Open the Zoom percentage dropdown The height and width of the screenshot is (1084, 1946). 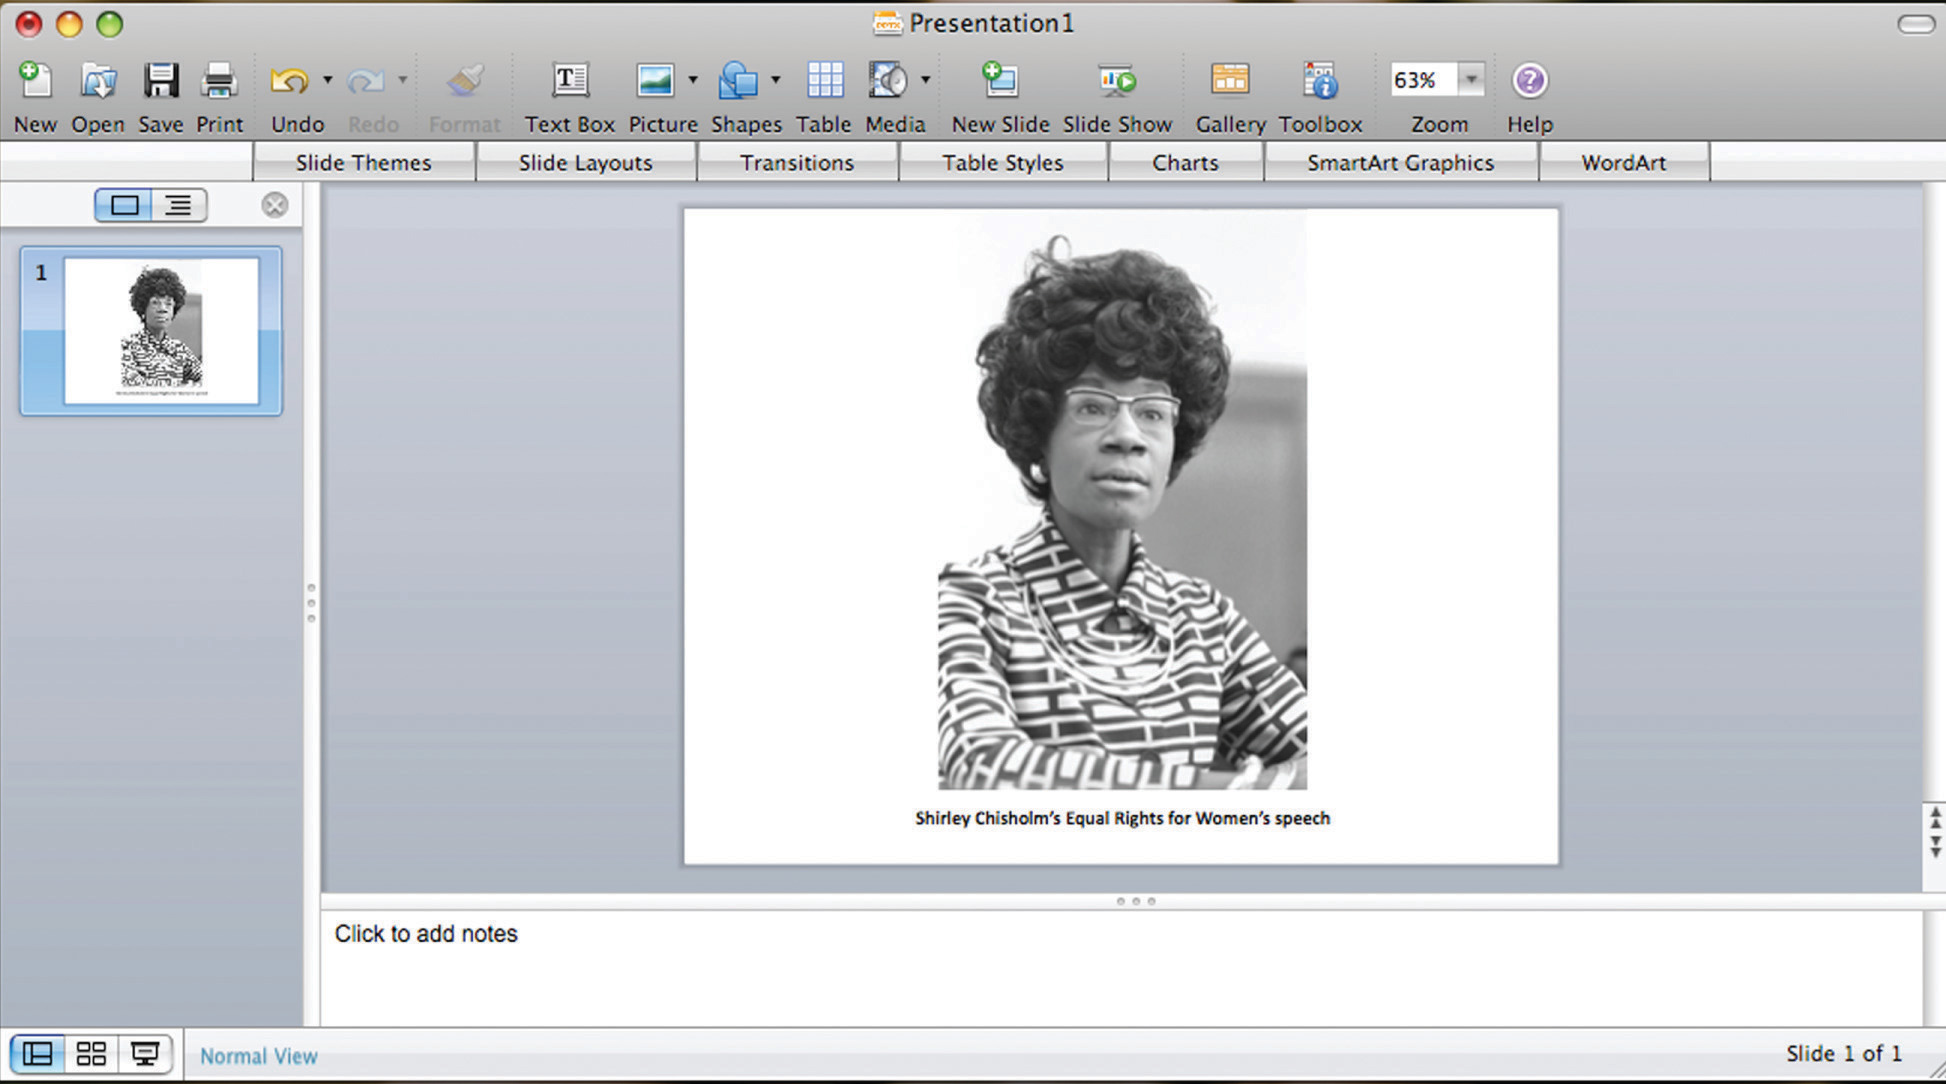(1471, 80)
